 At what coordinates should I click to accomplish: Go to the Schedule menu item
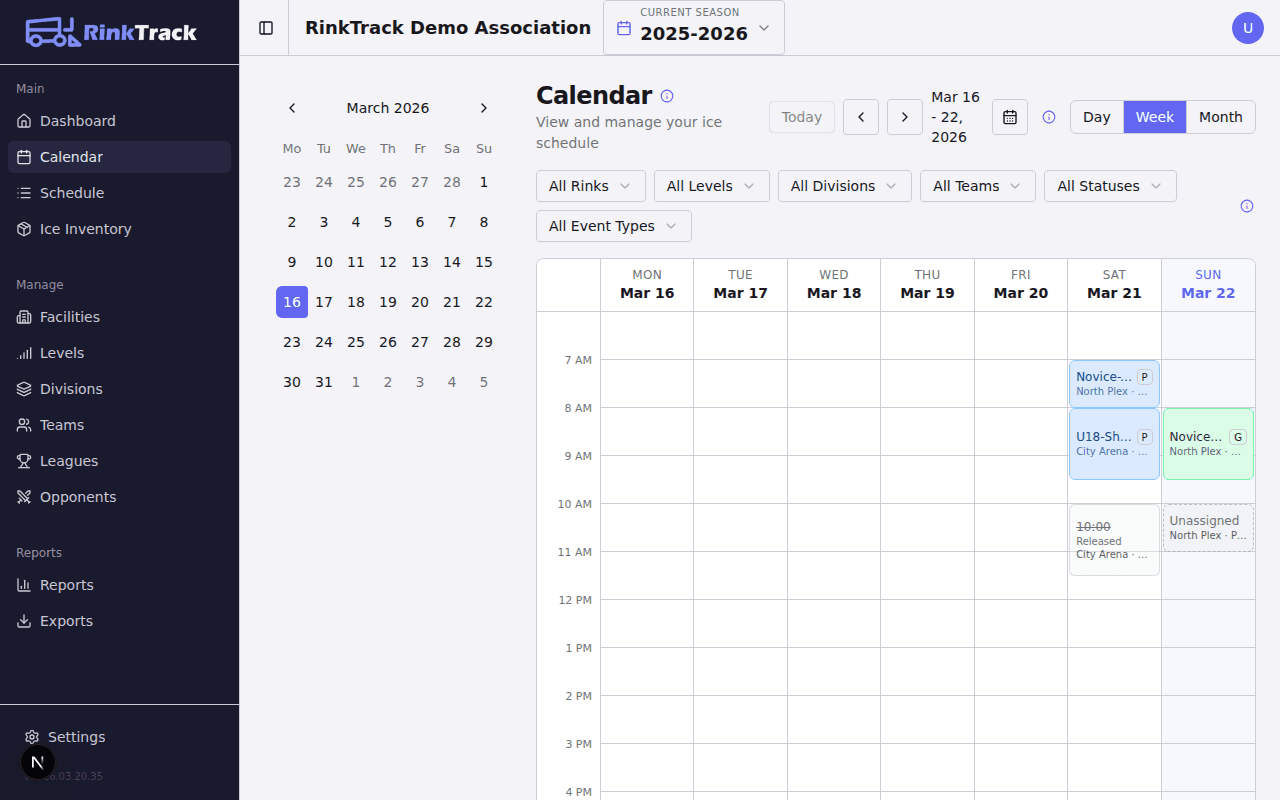73,192
